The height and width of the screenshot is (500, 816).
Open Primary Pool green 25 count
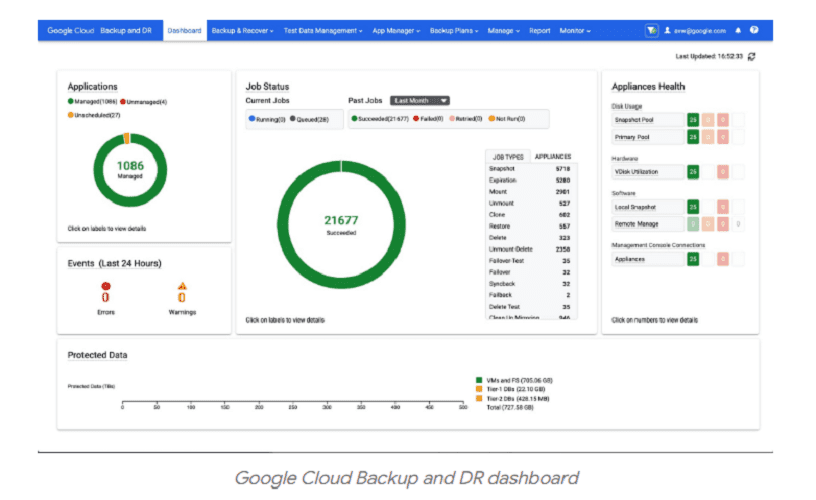pos(693,137)
